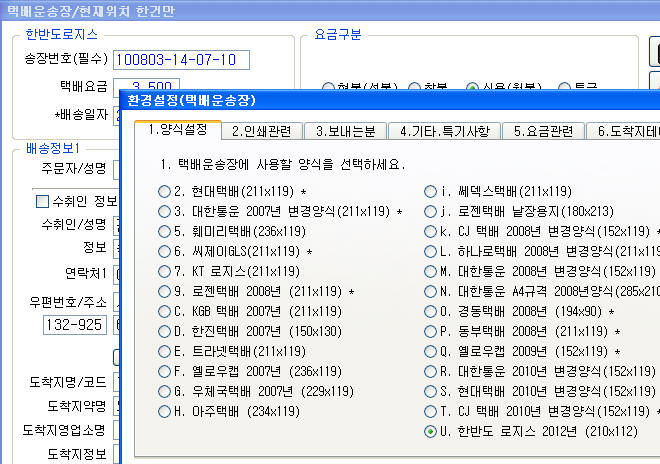The image size is (660, 464).
Task: Select radio k. CJ 택배 2008년 변경양식
Action: 430,232
